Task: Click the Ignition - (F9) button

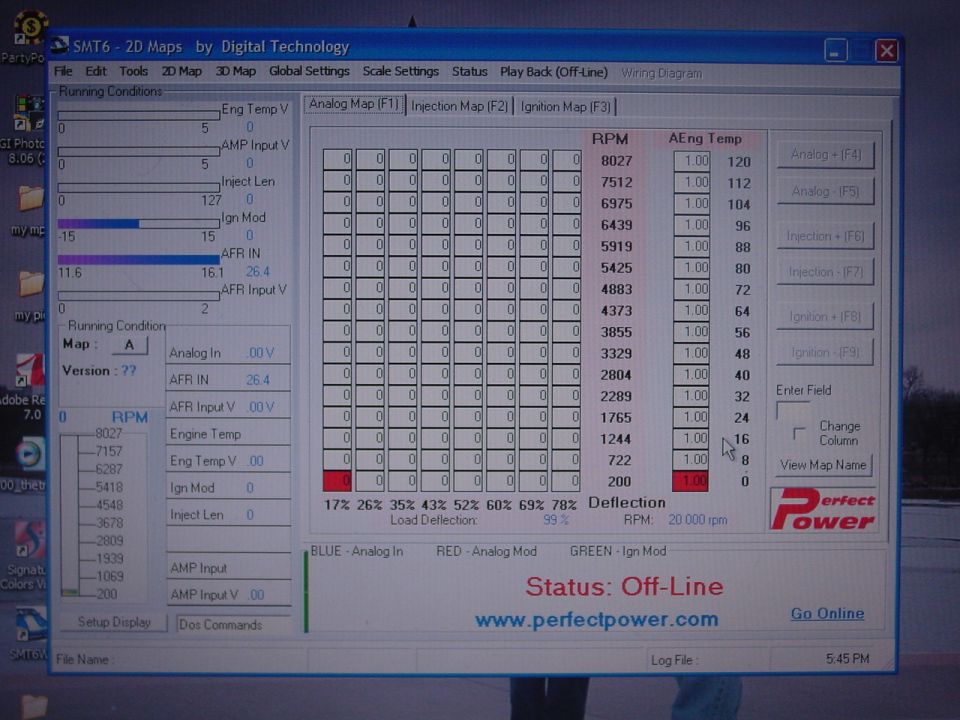Action: [825, 353]
